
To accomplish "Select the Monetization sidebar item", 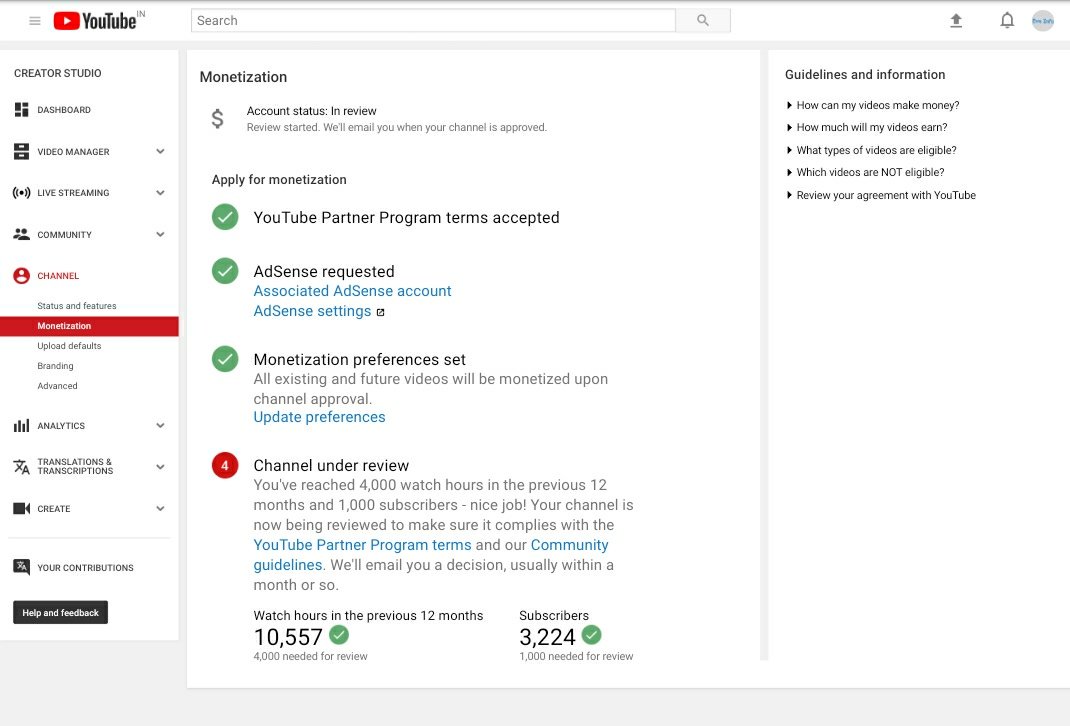I will pos(89,326).
